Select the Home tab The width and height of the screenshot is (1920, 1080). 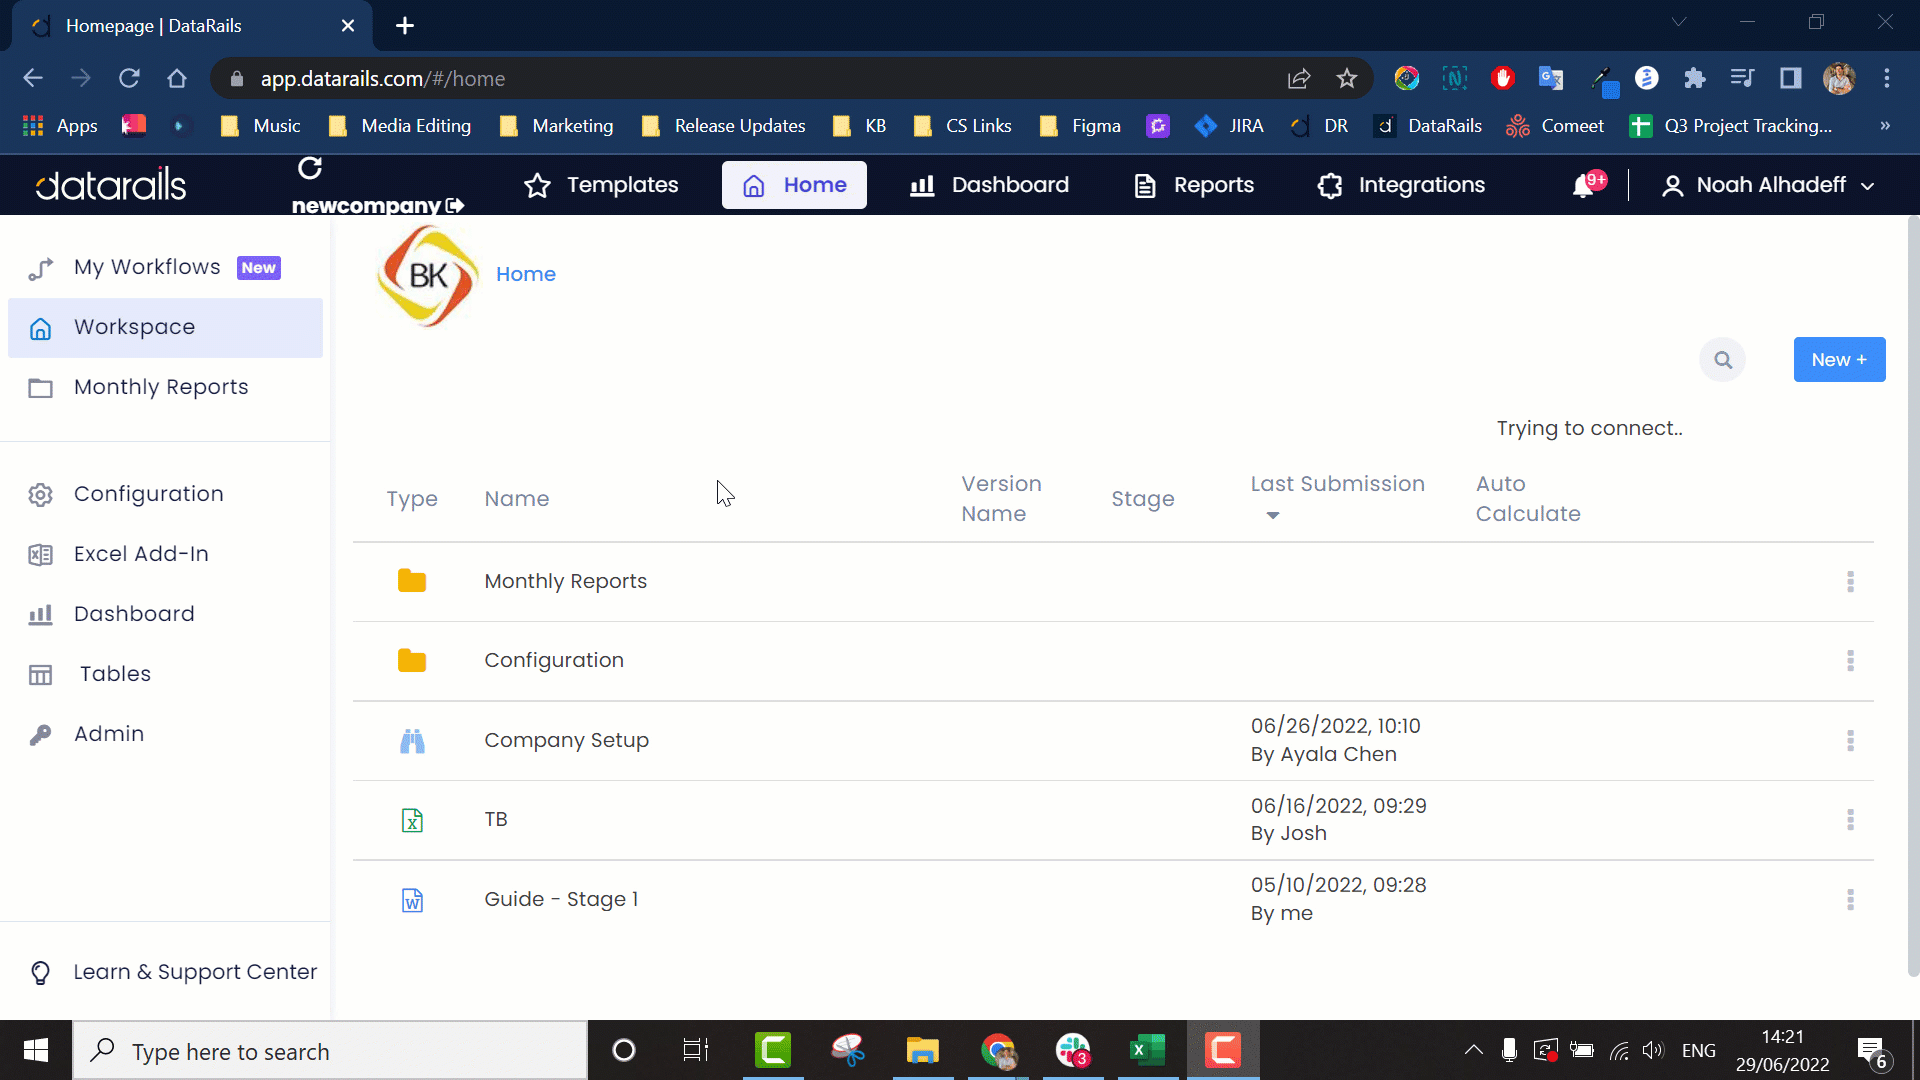coord(794,185)
